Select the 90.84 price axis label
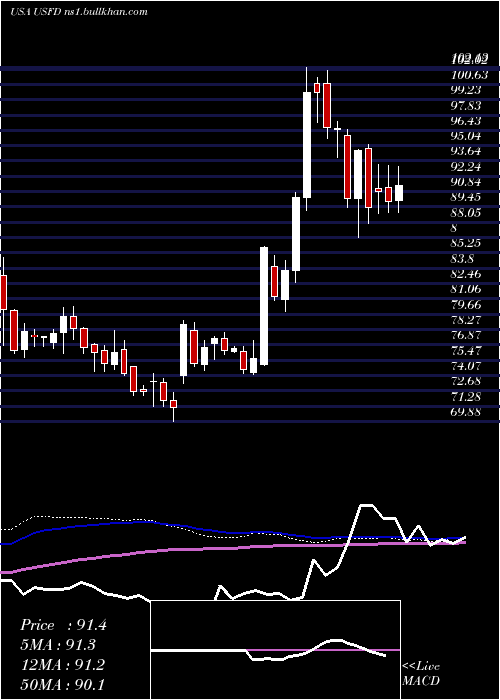The image size is (500, 700). point(466,182)
